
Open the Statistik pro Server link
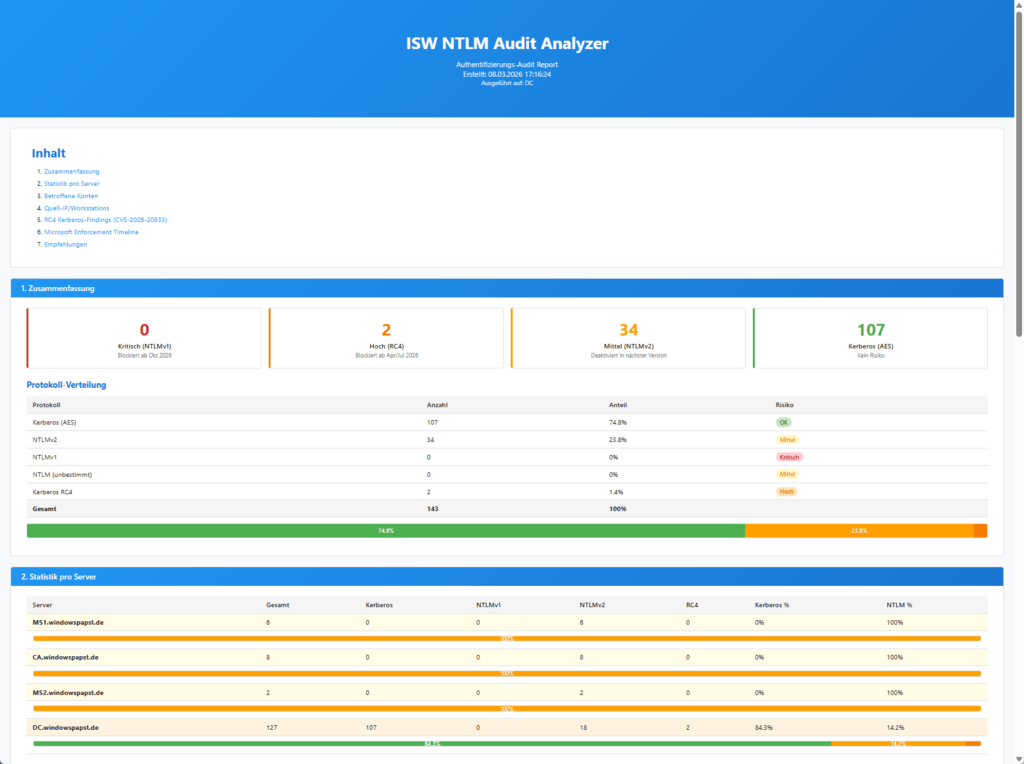pos(71,183)
